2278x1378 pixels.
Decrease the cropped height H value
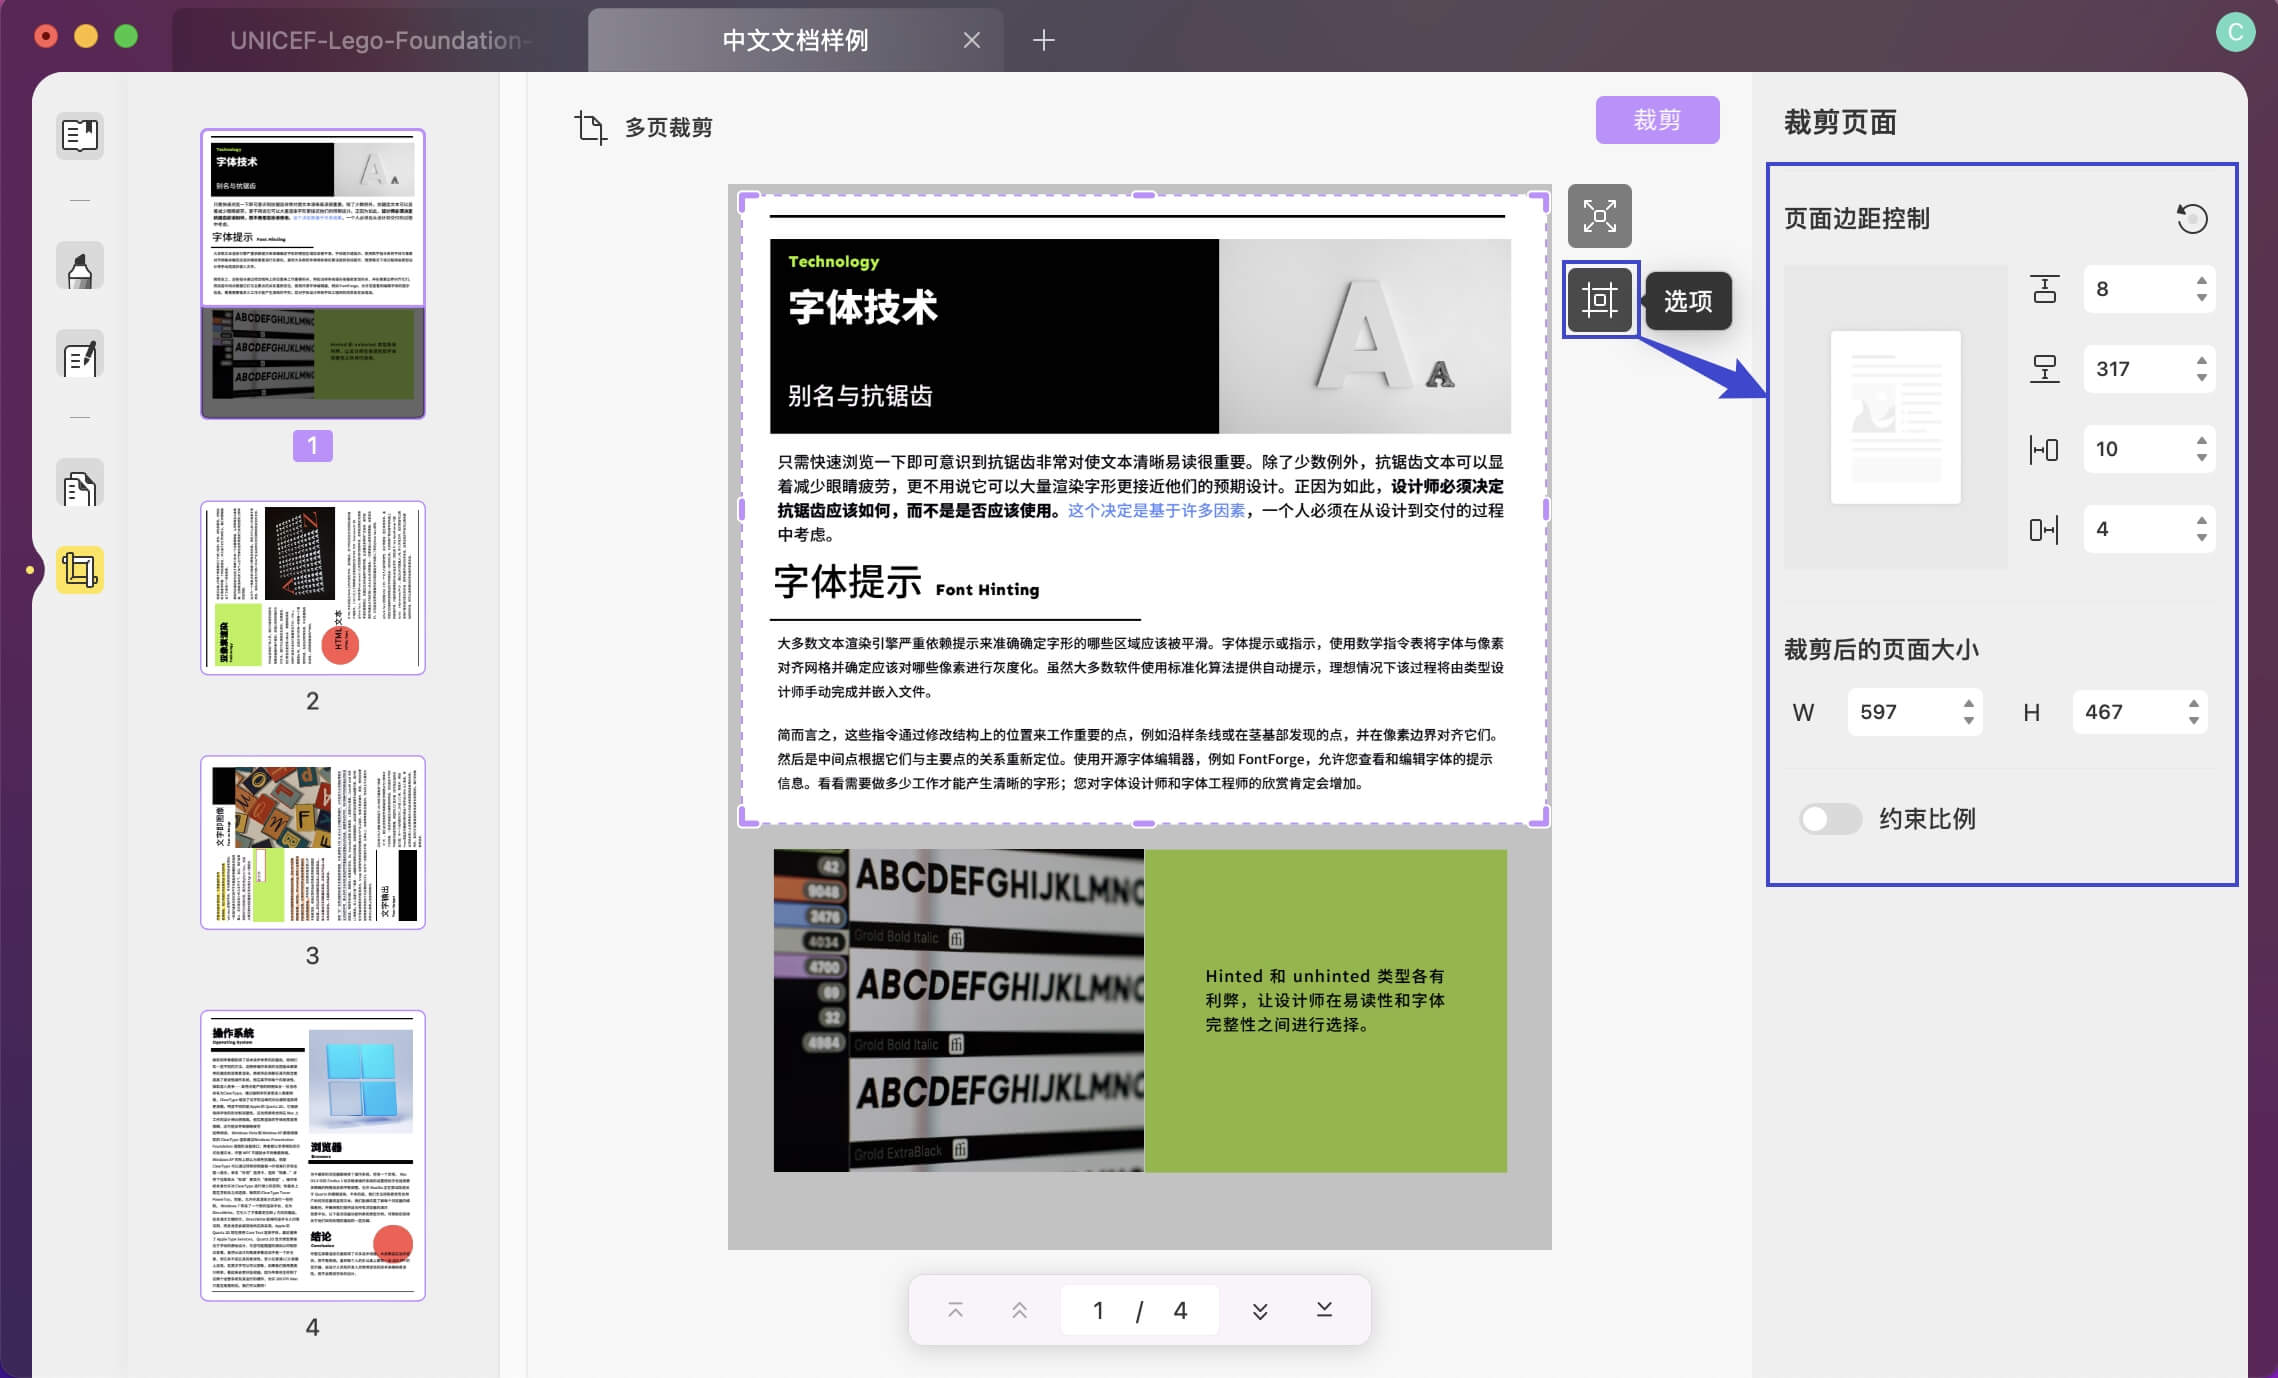click(x=2193, y=721)
